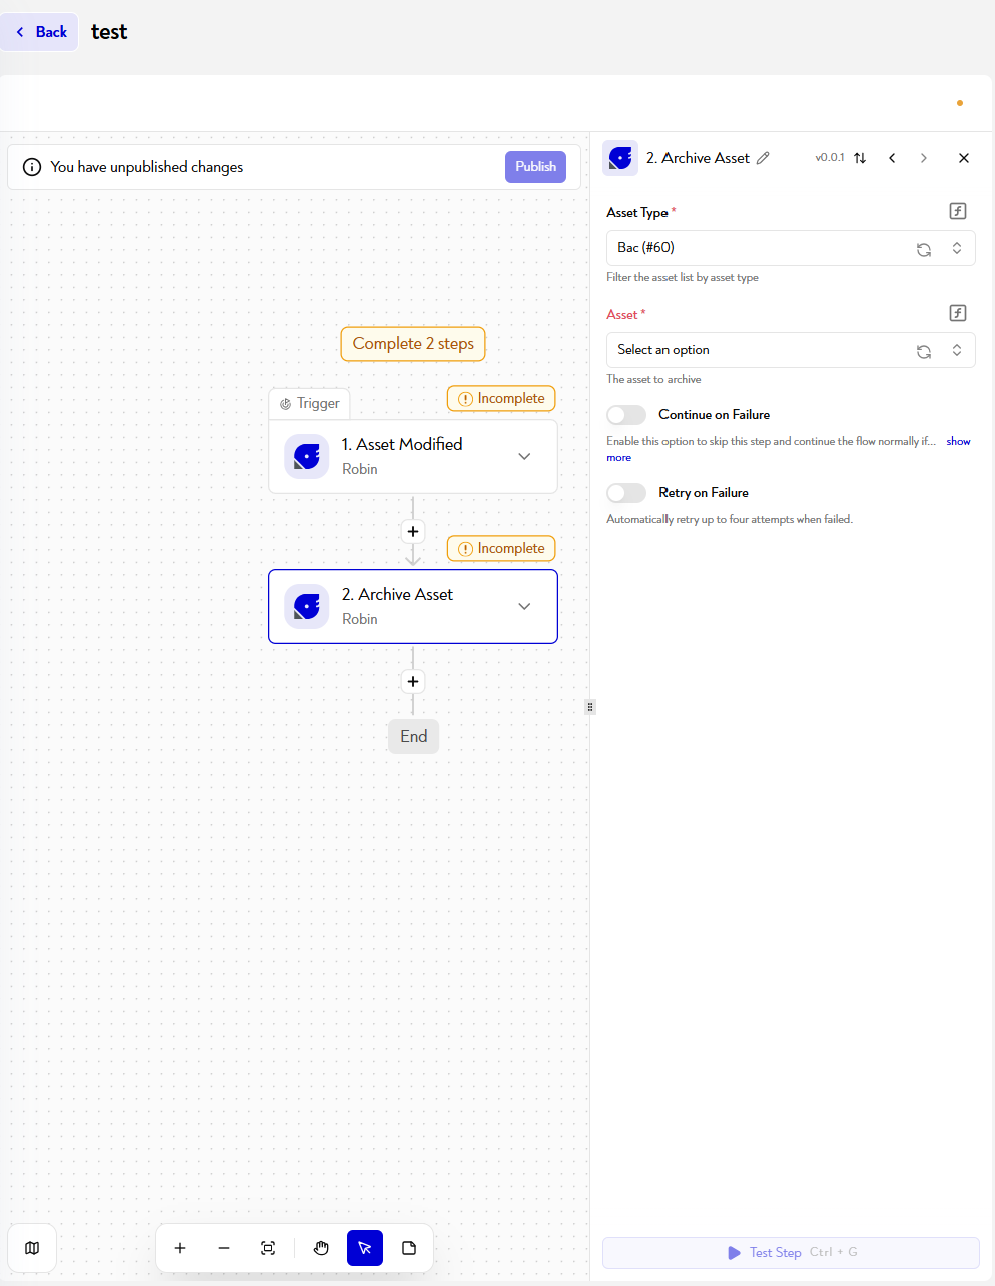Turn on Retry on Failure switch

coord(626,493)
